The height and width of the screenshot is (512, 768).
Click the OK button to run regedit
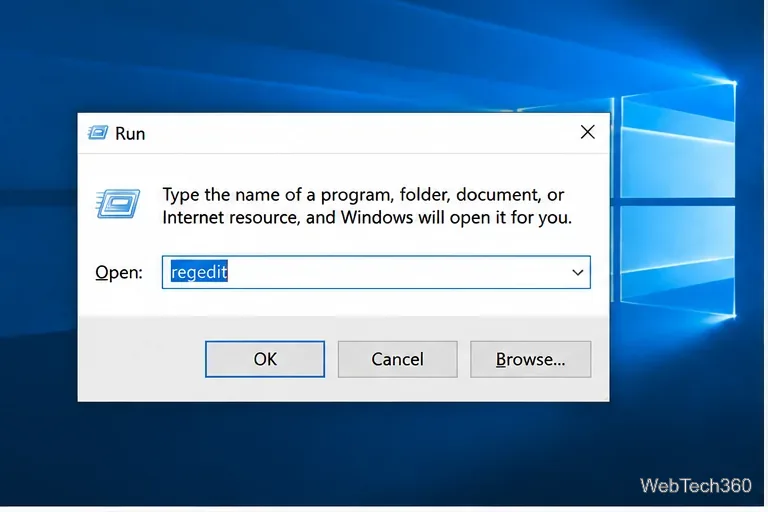point(265,359)
